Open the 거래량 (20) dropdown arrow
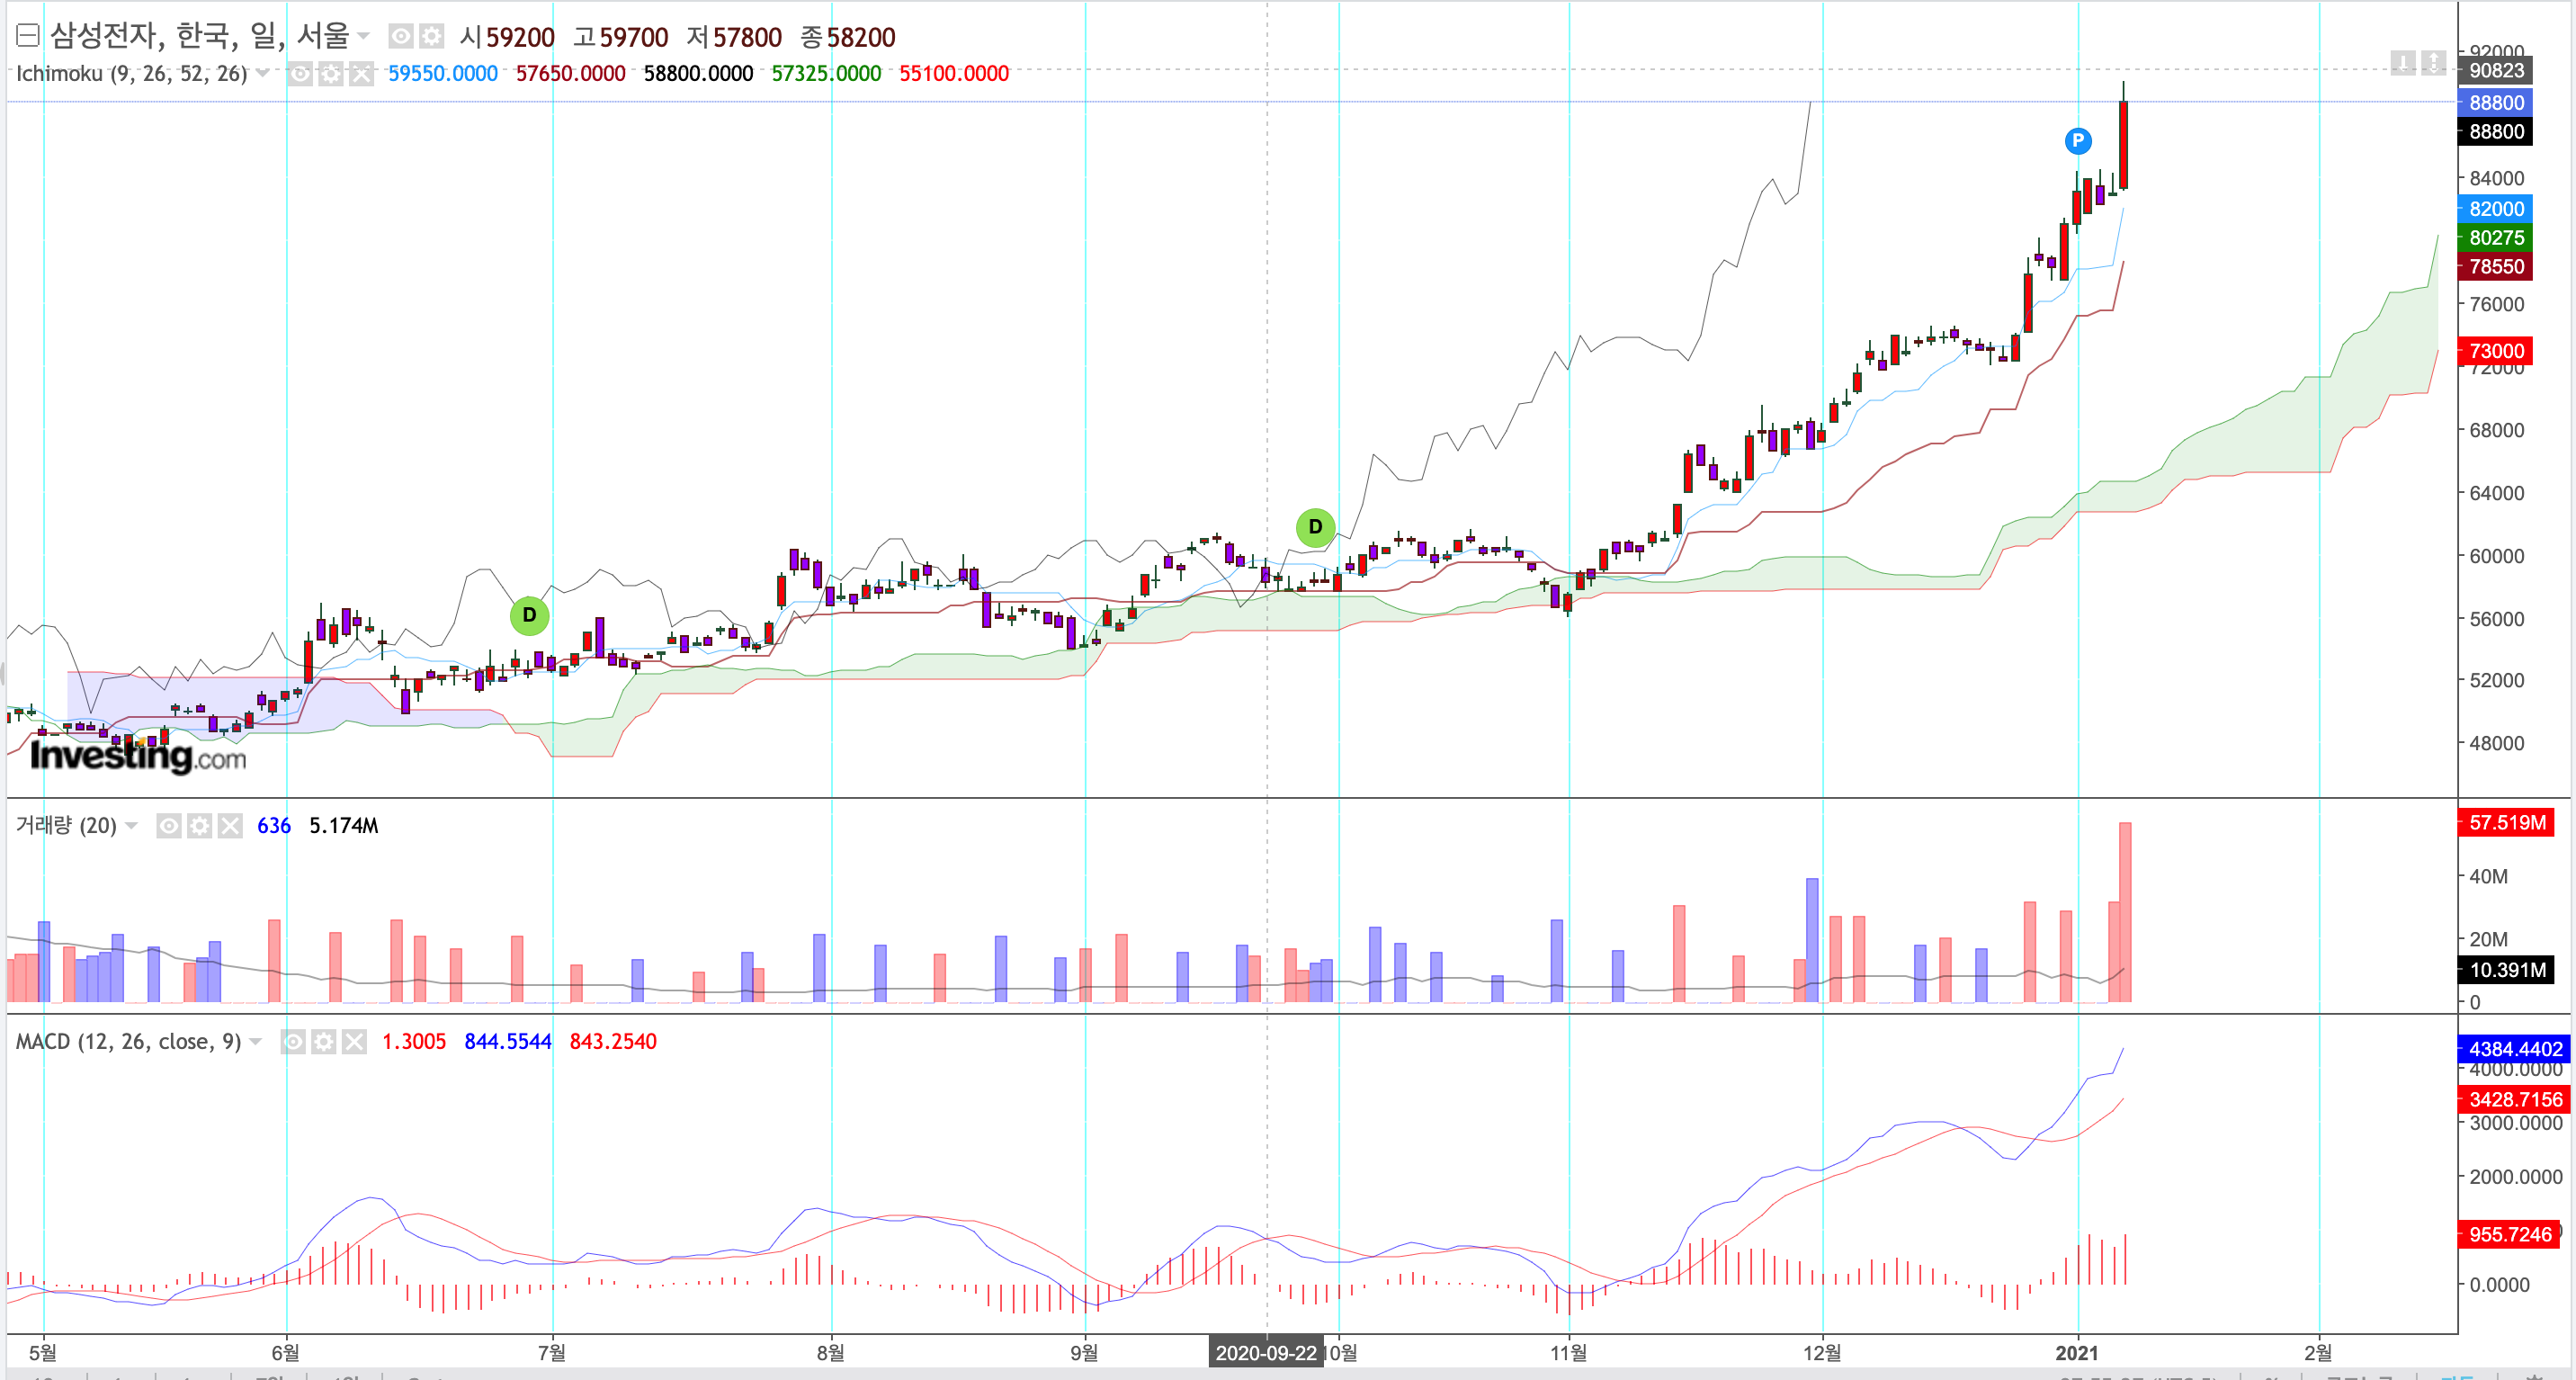 coord(132,825)
